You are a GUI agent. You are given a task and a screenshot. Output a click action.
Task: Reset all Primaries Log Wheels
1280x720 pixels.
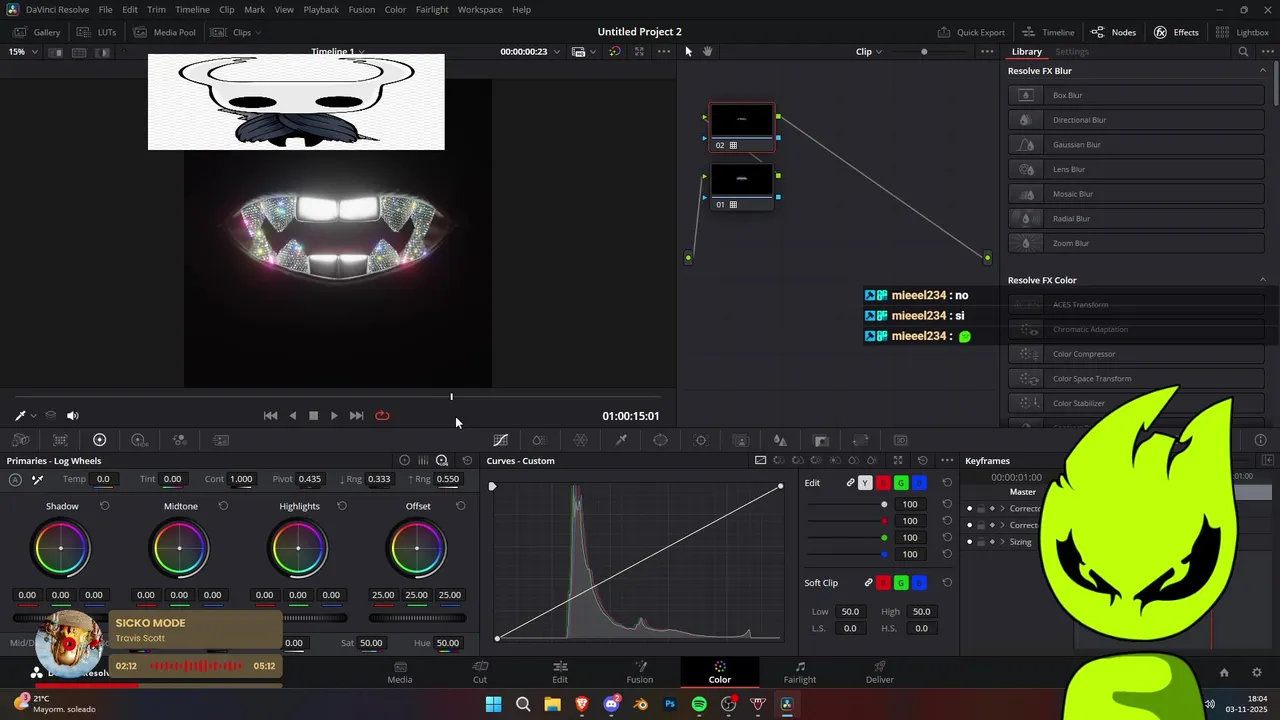pos(467,461)
